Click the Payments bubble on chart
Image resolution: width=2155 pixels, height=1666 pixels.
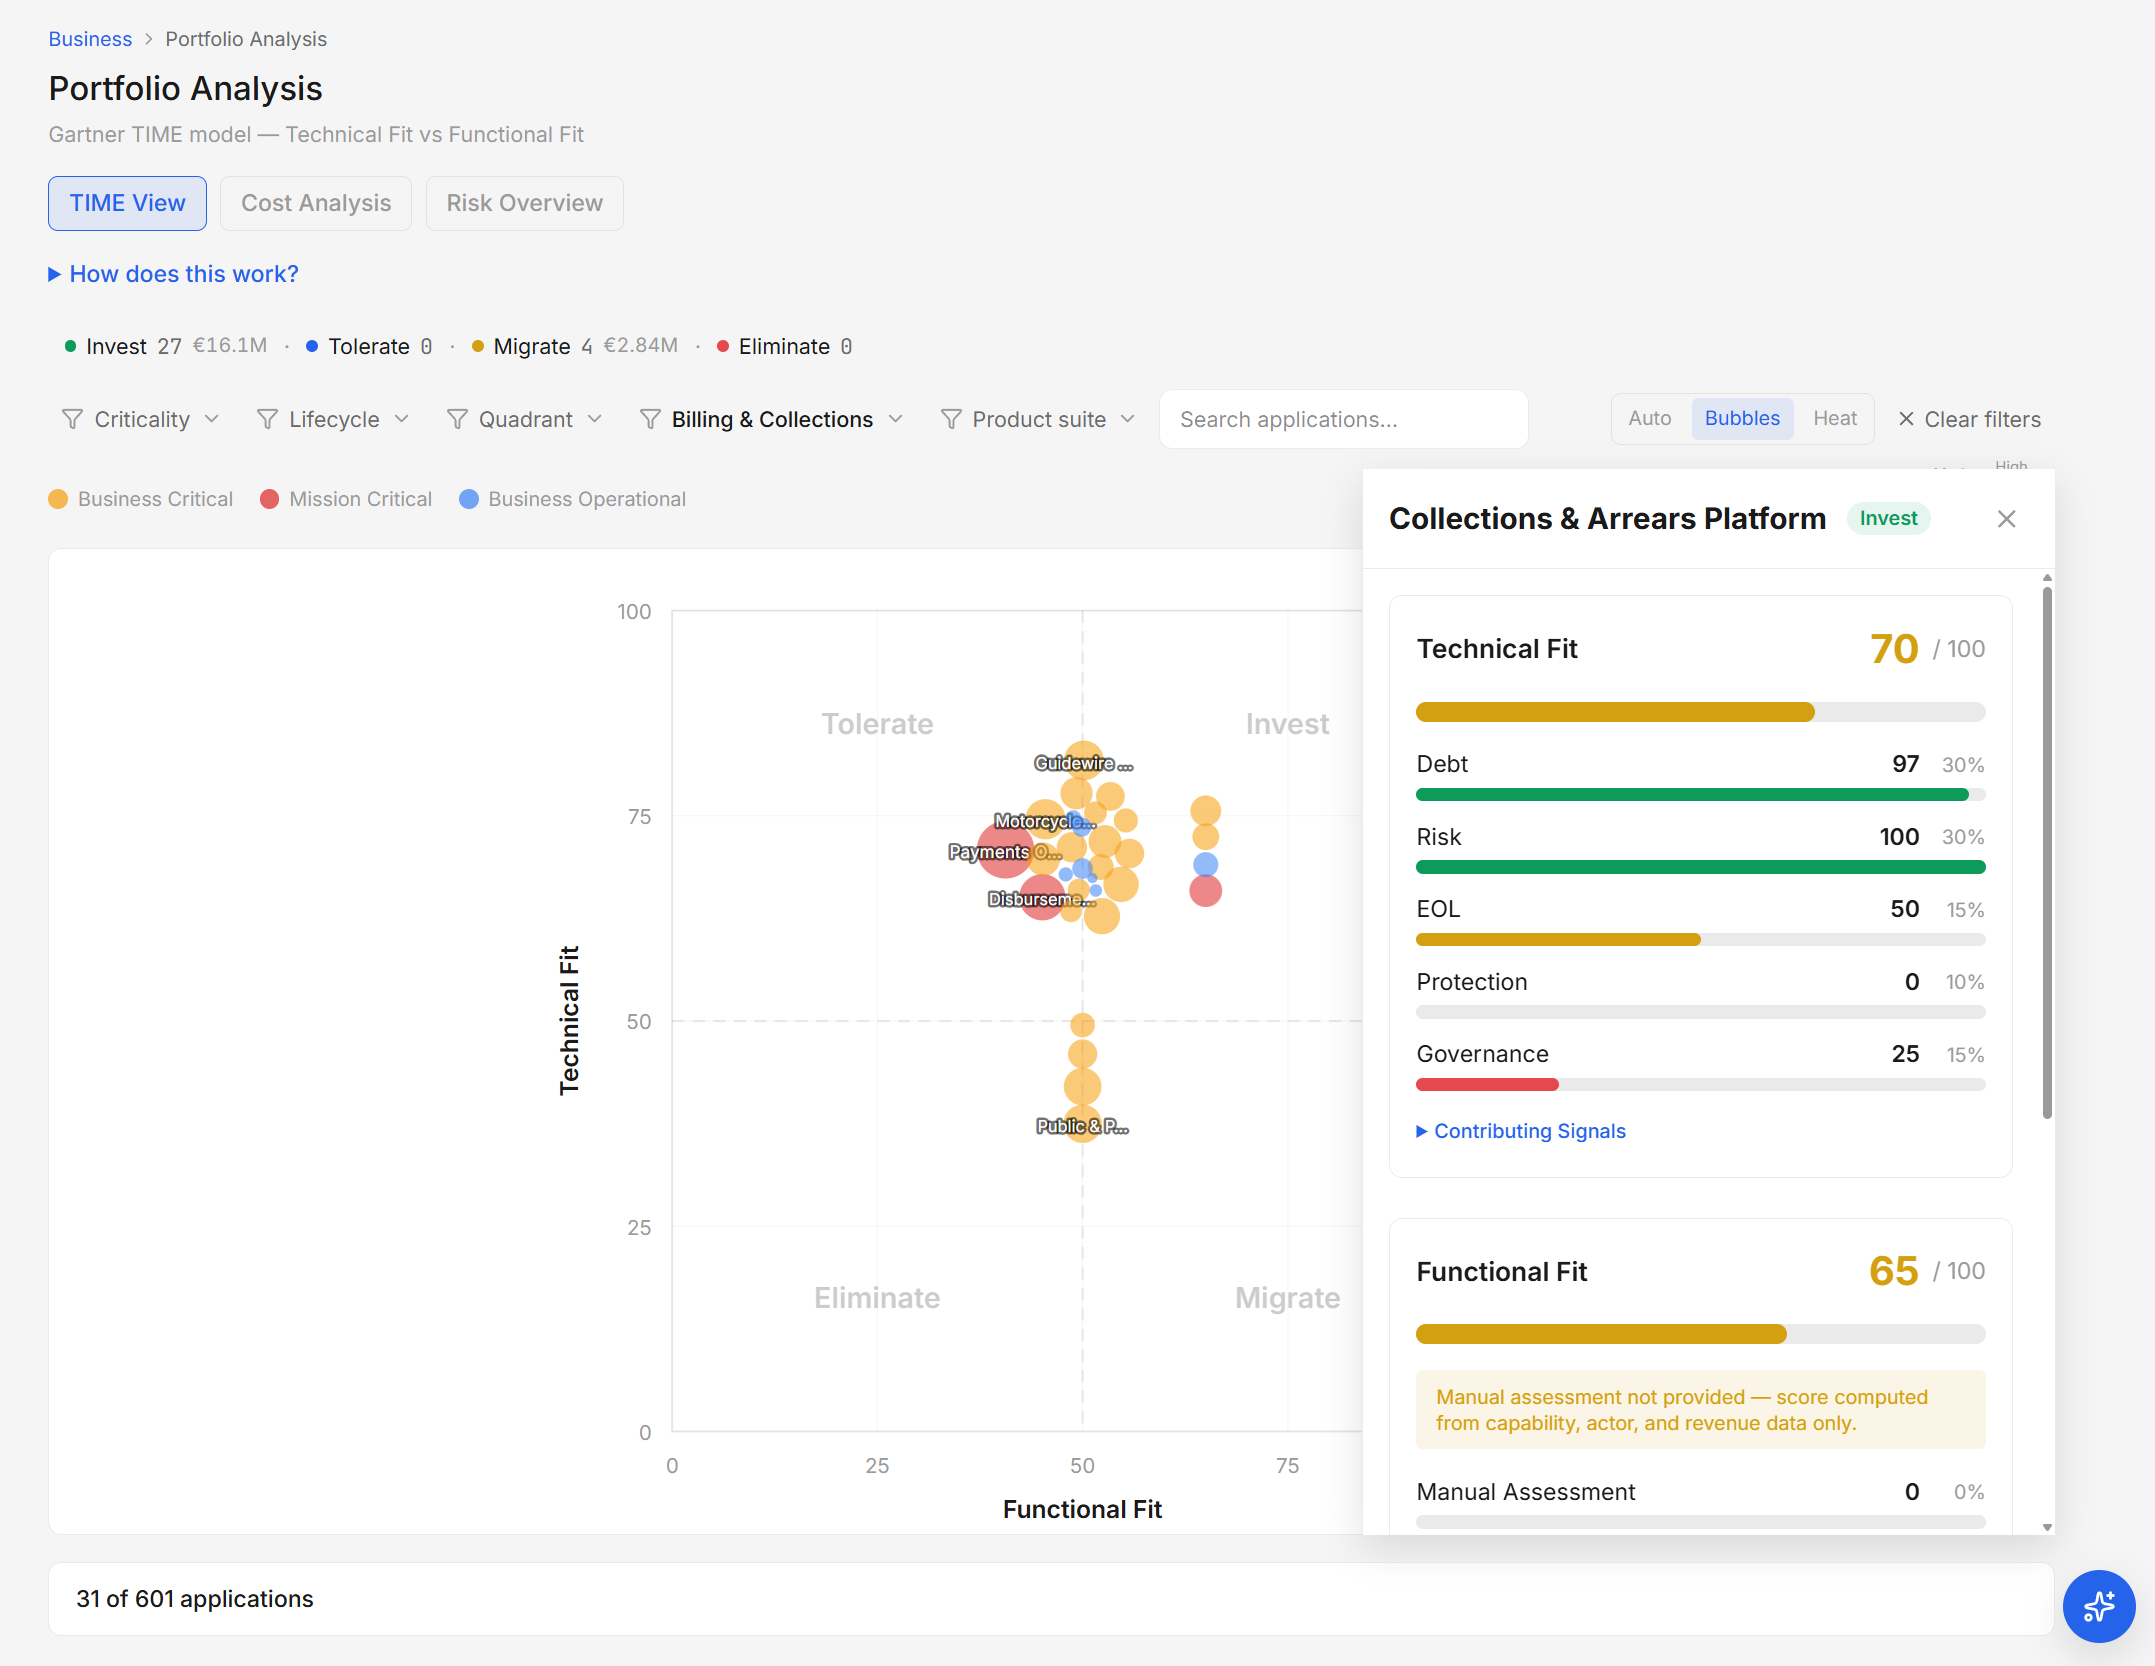point(1004,852)
